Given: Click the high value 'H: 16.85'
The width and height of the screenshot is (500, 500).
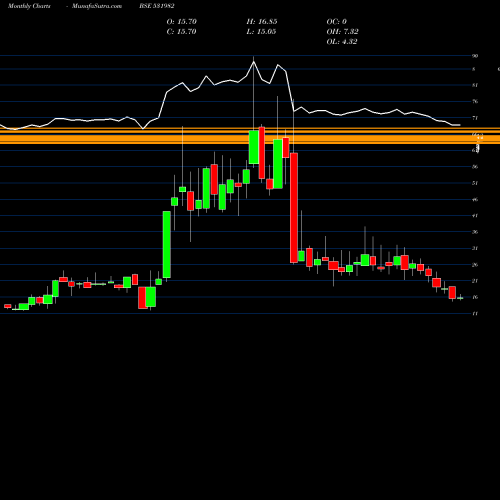Looking at the screenshot, I should point(262,21).
